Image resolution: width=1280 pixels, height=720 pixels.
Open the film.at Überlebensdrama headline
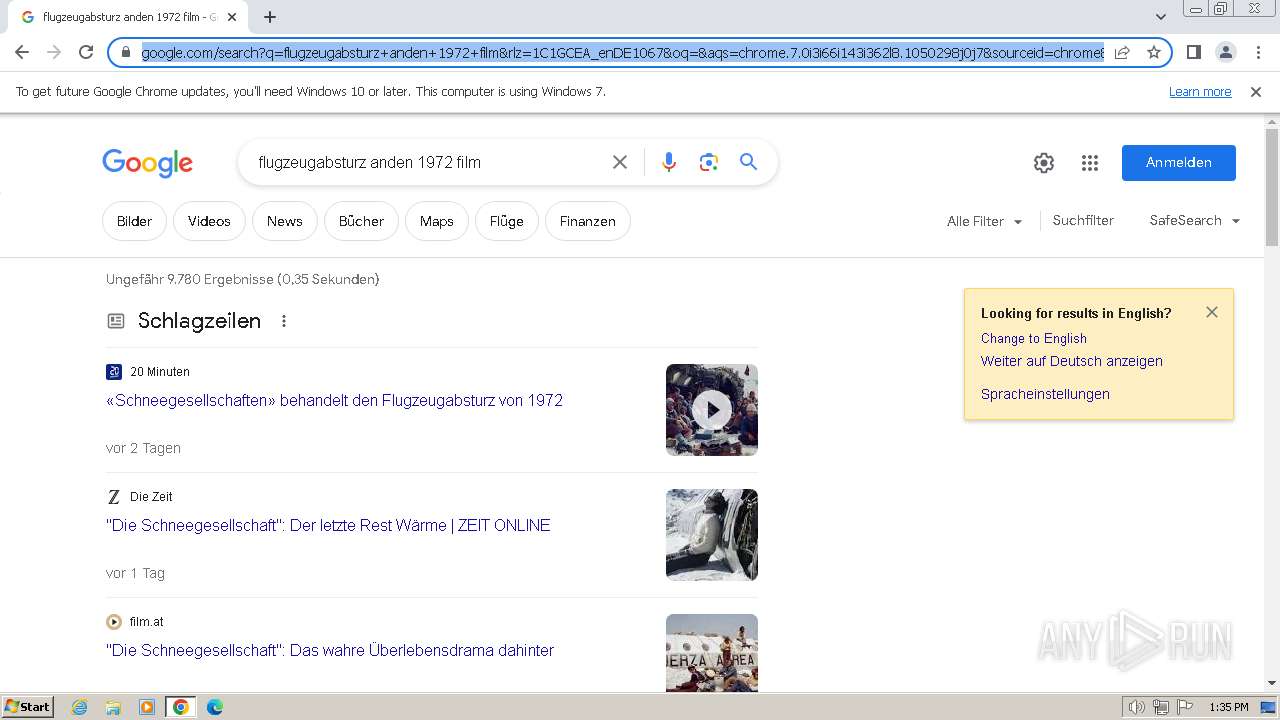tap(330, 650)
